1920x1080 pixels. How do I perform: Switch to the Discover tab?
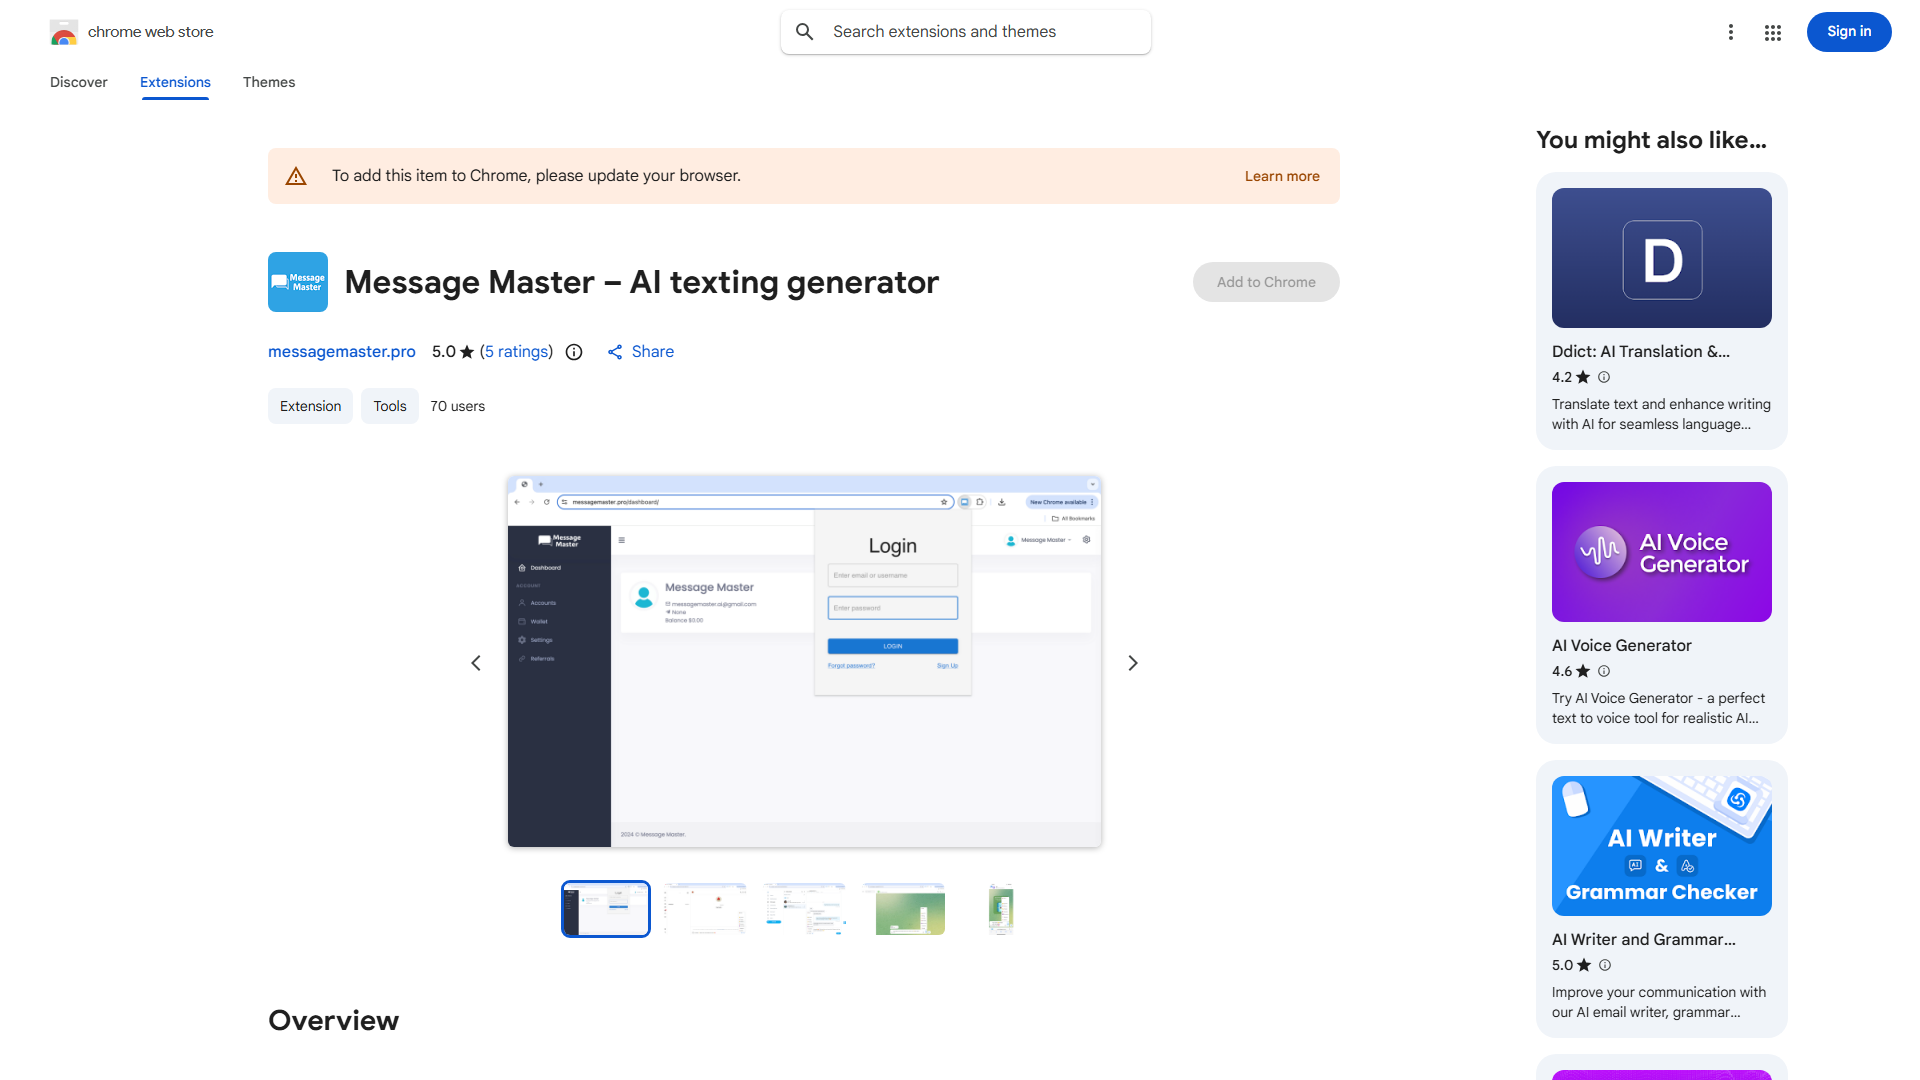coord(78,82)
